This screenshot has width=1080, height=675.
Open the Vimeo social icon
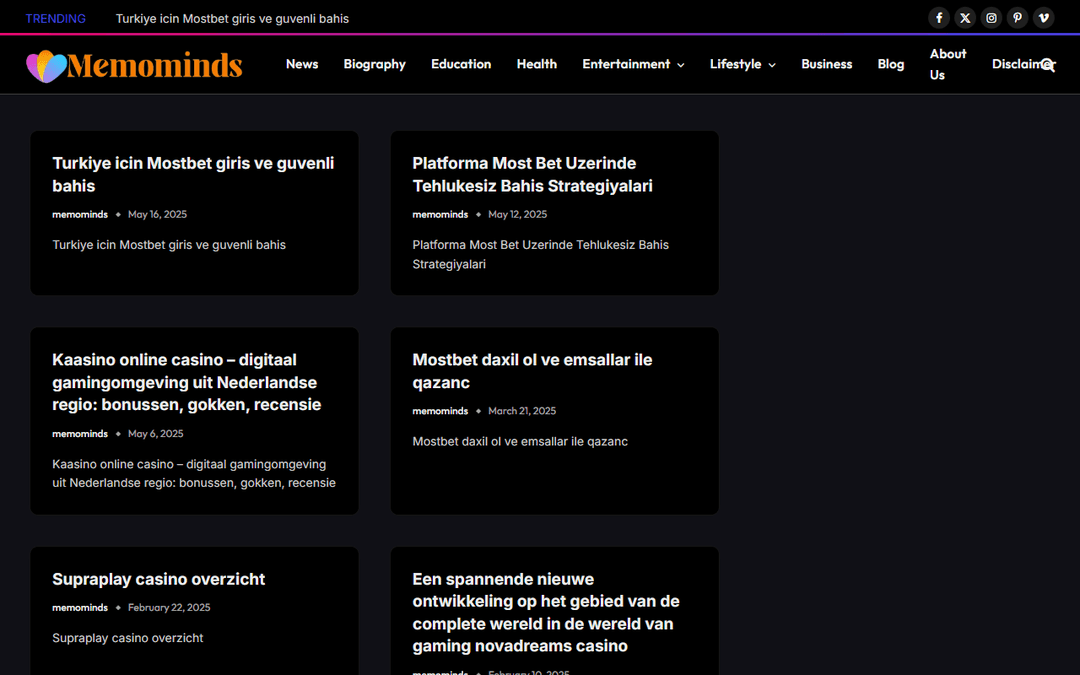pos(1043,18)
